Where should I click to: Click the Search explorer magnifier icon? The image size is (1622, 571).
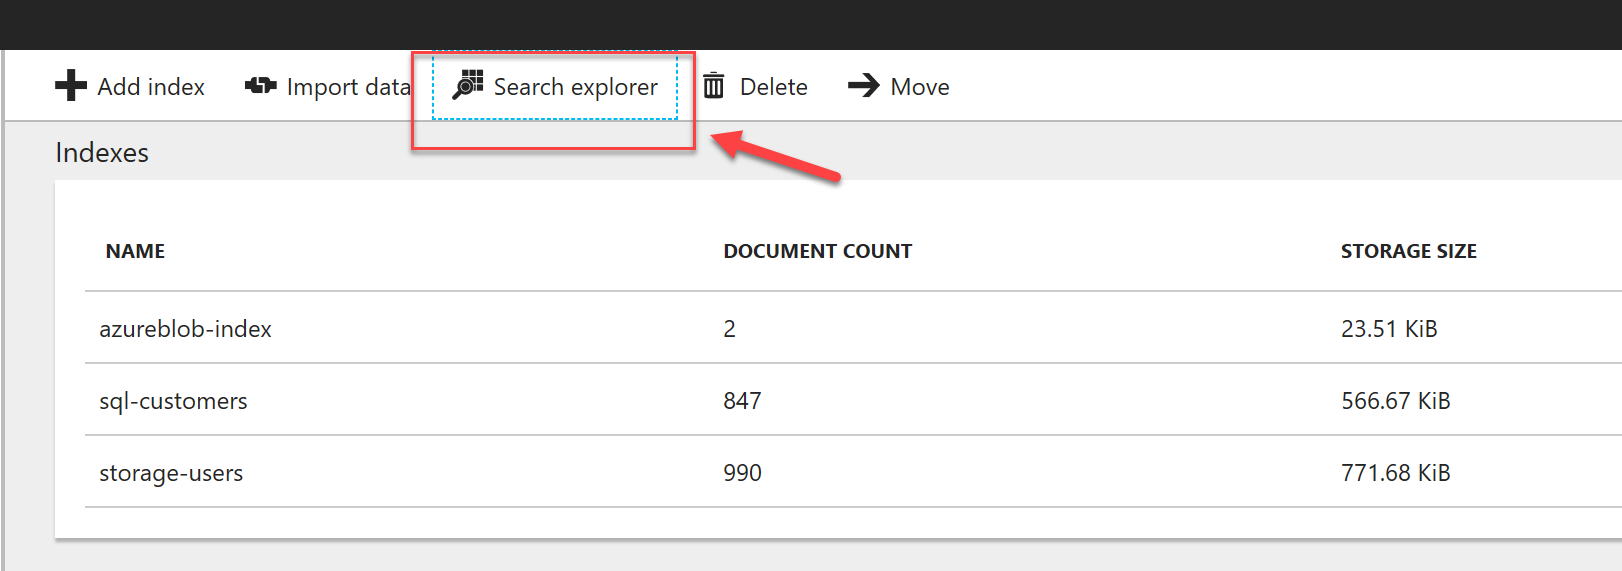point(468,85)
